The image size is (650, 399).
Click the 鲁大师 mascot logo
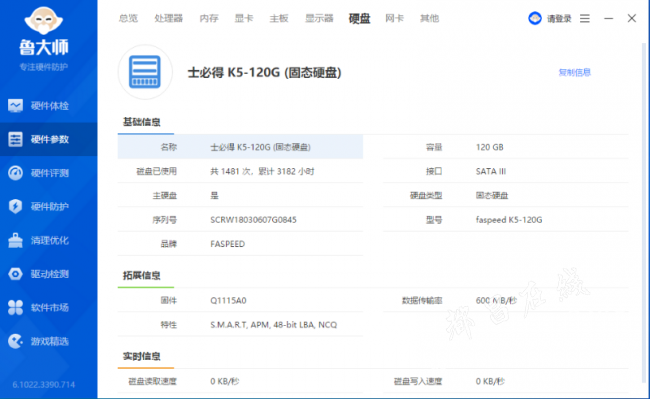pos(44,21)
